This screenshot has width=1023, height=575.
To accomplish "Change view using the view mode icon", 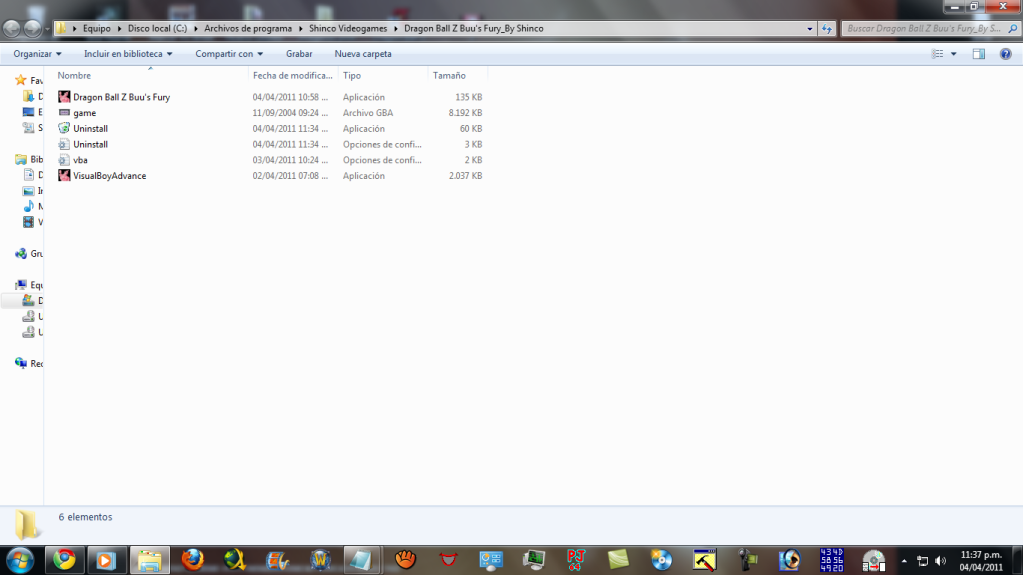I will tap(938, 54).
